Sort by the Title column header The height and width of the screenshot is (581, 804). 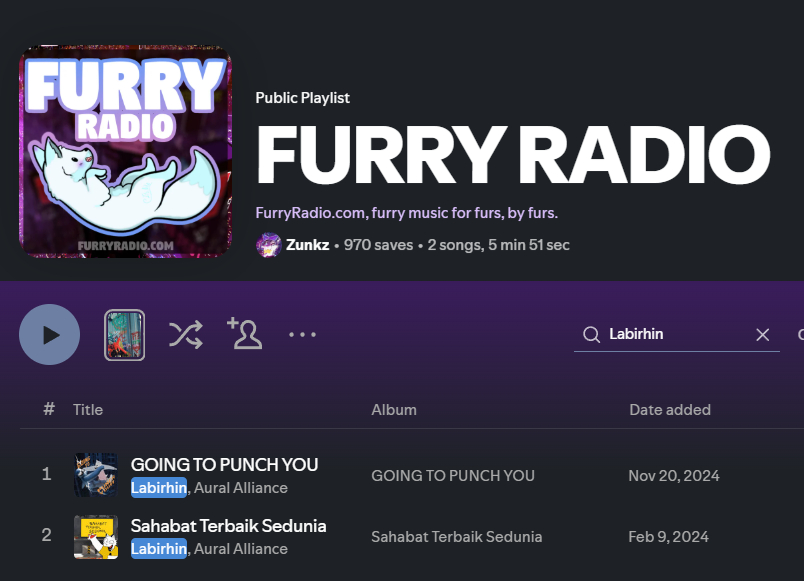88,410
